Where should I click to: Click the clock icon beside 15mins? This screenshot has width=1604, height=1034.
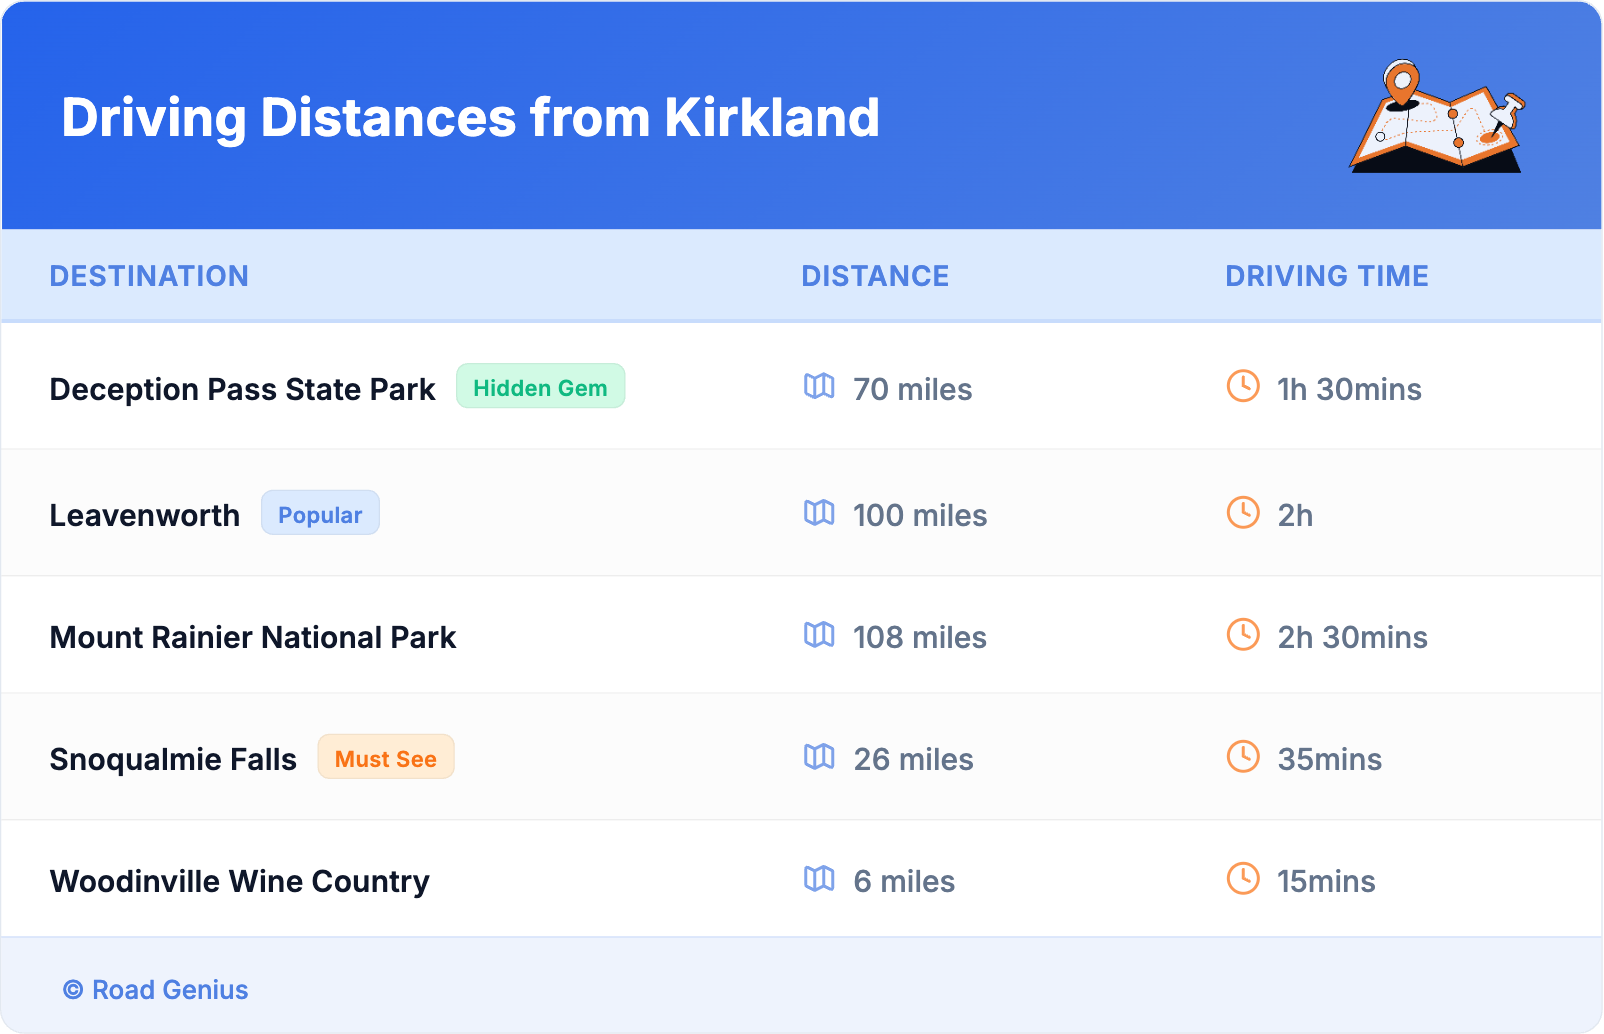[1243, 879]
